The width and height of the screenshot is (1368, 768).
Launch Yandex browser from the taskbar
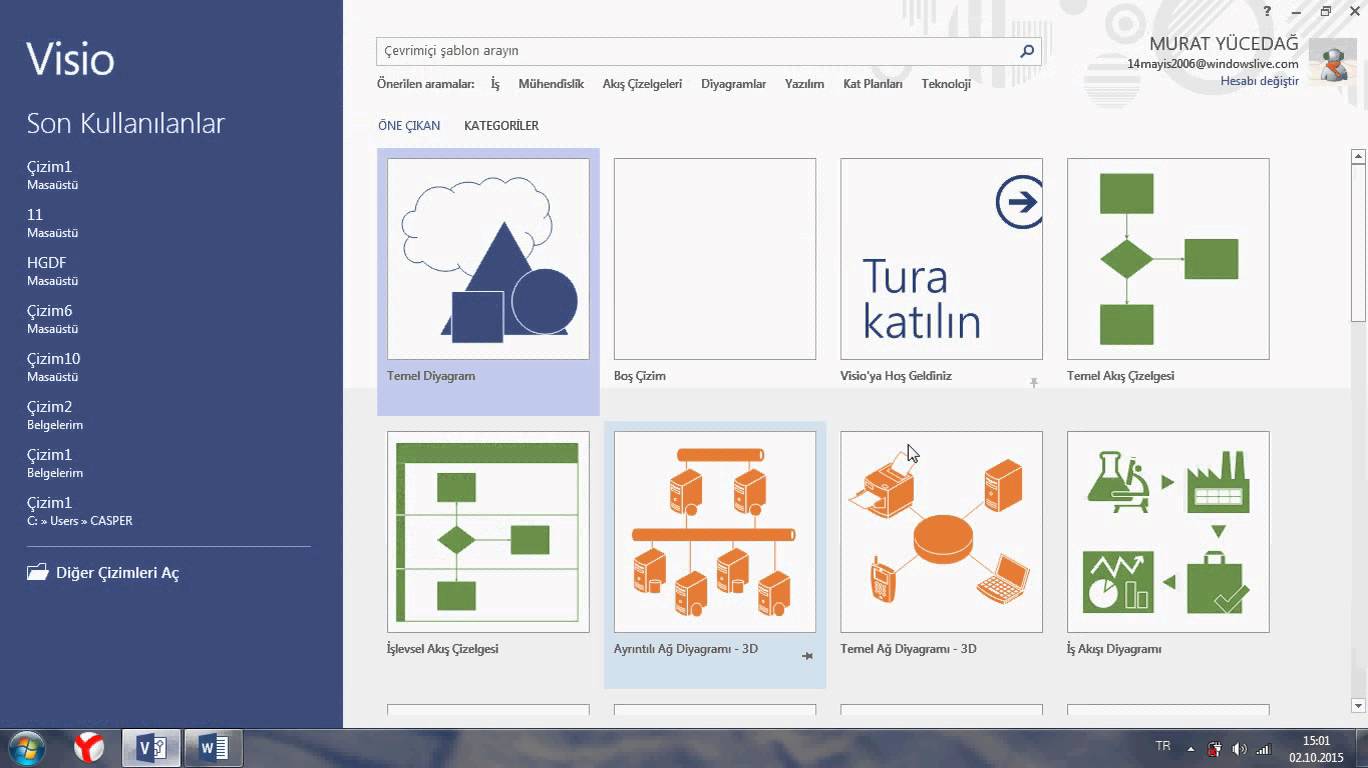[89, 747]
